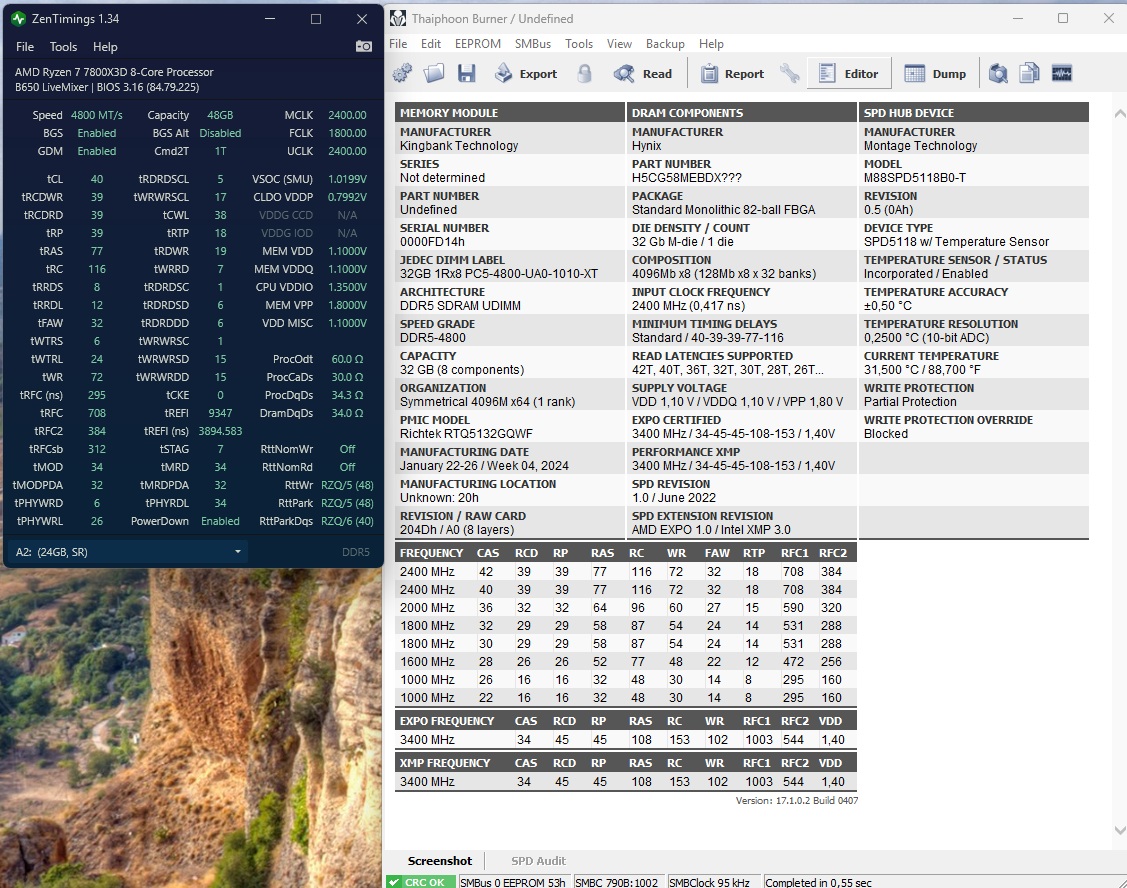Click the magnifier search icon after Dump

pos(998,73)
